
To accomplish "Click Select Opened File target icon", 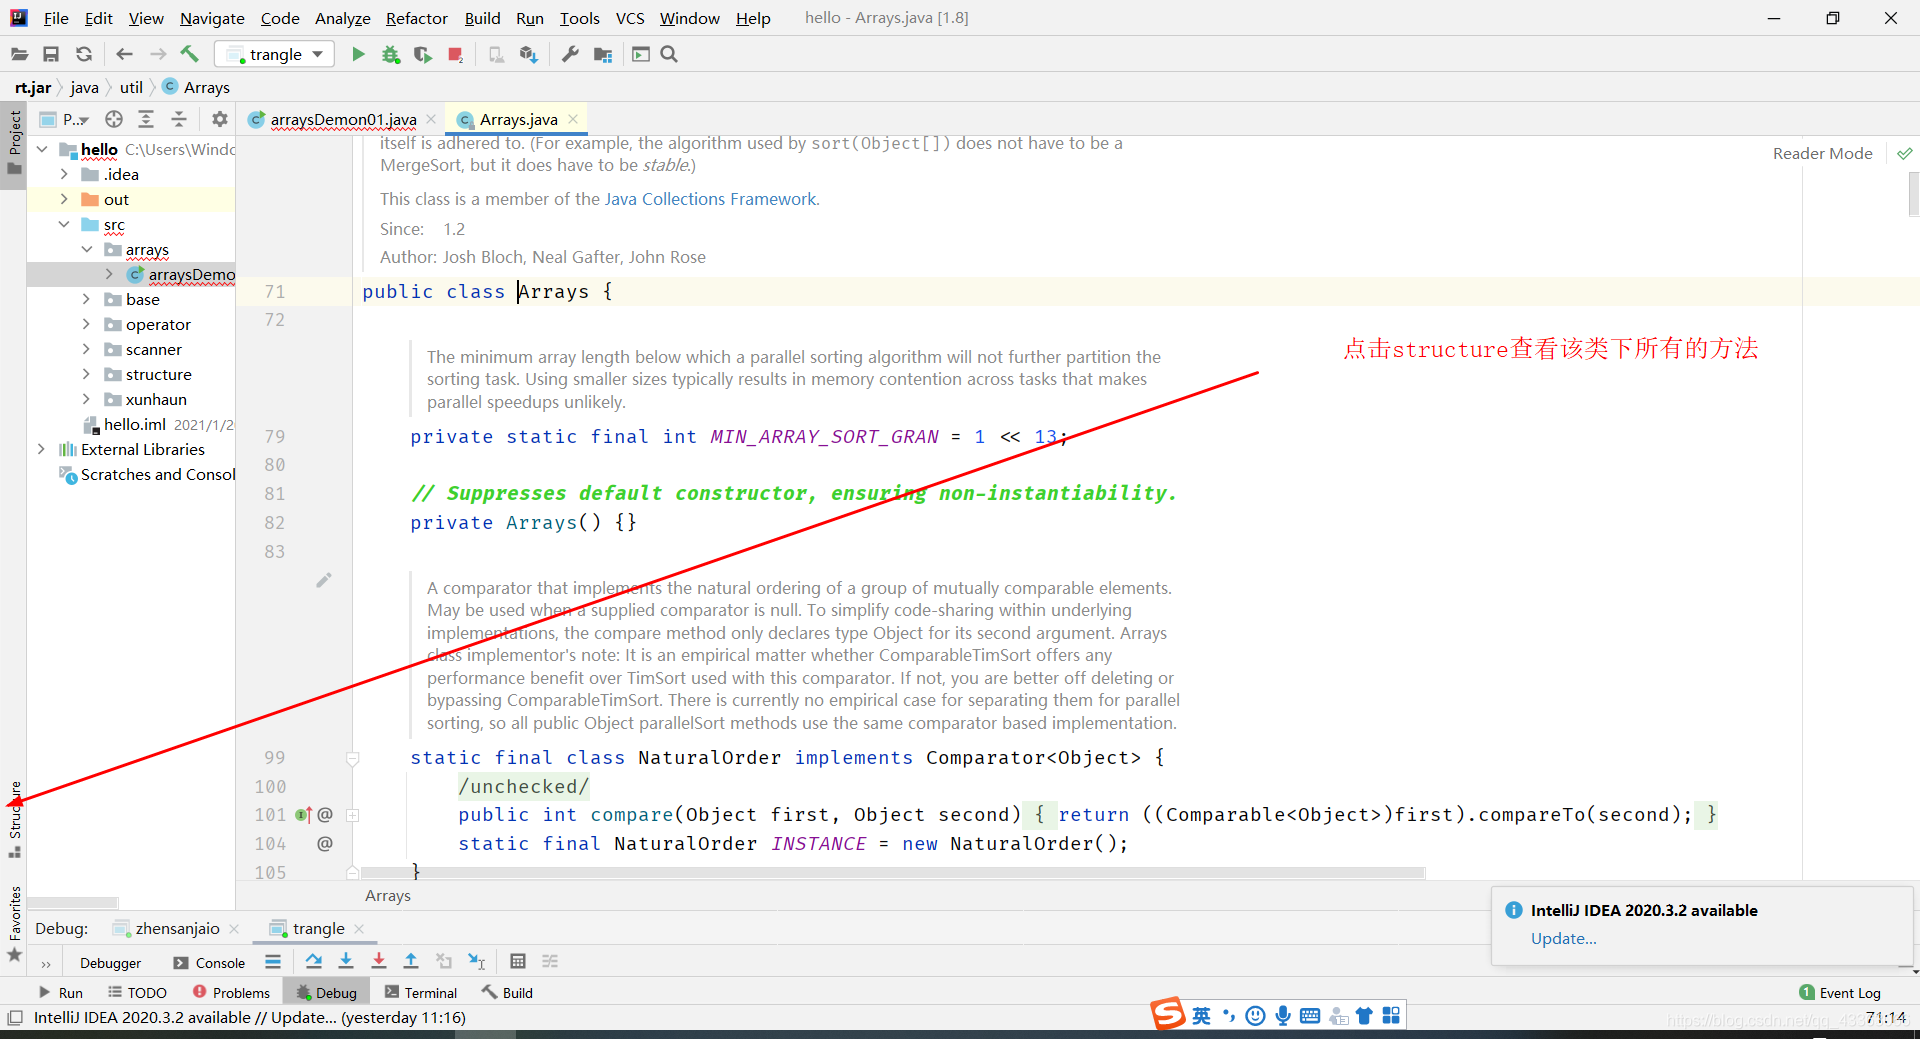I will tap(114, 119).
